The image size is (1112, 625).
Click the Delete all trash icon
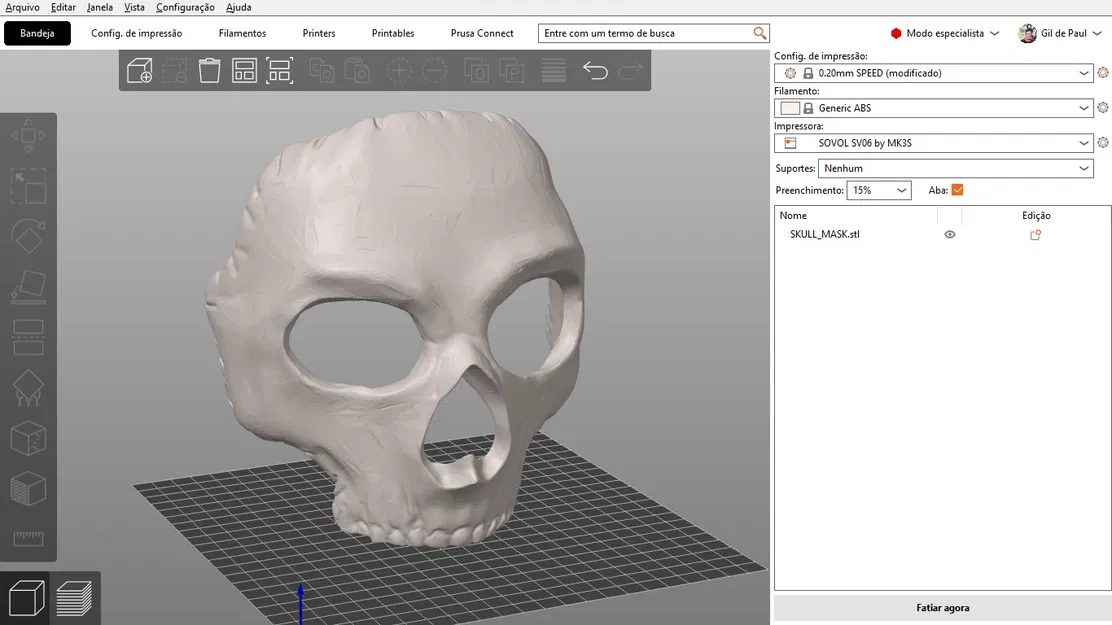[x=209, y=71]
